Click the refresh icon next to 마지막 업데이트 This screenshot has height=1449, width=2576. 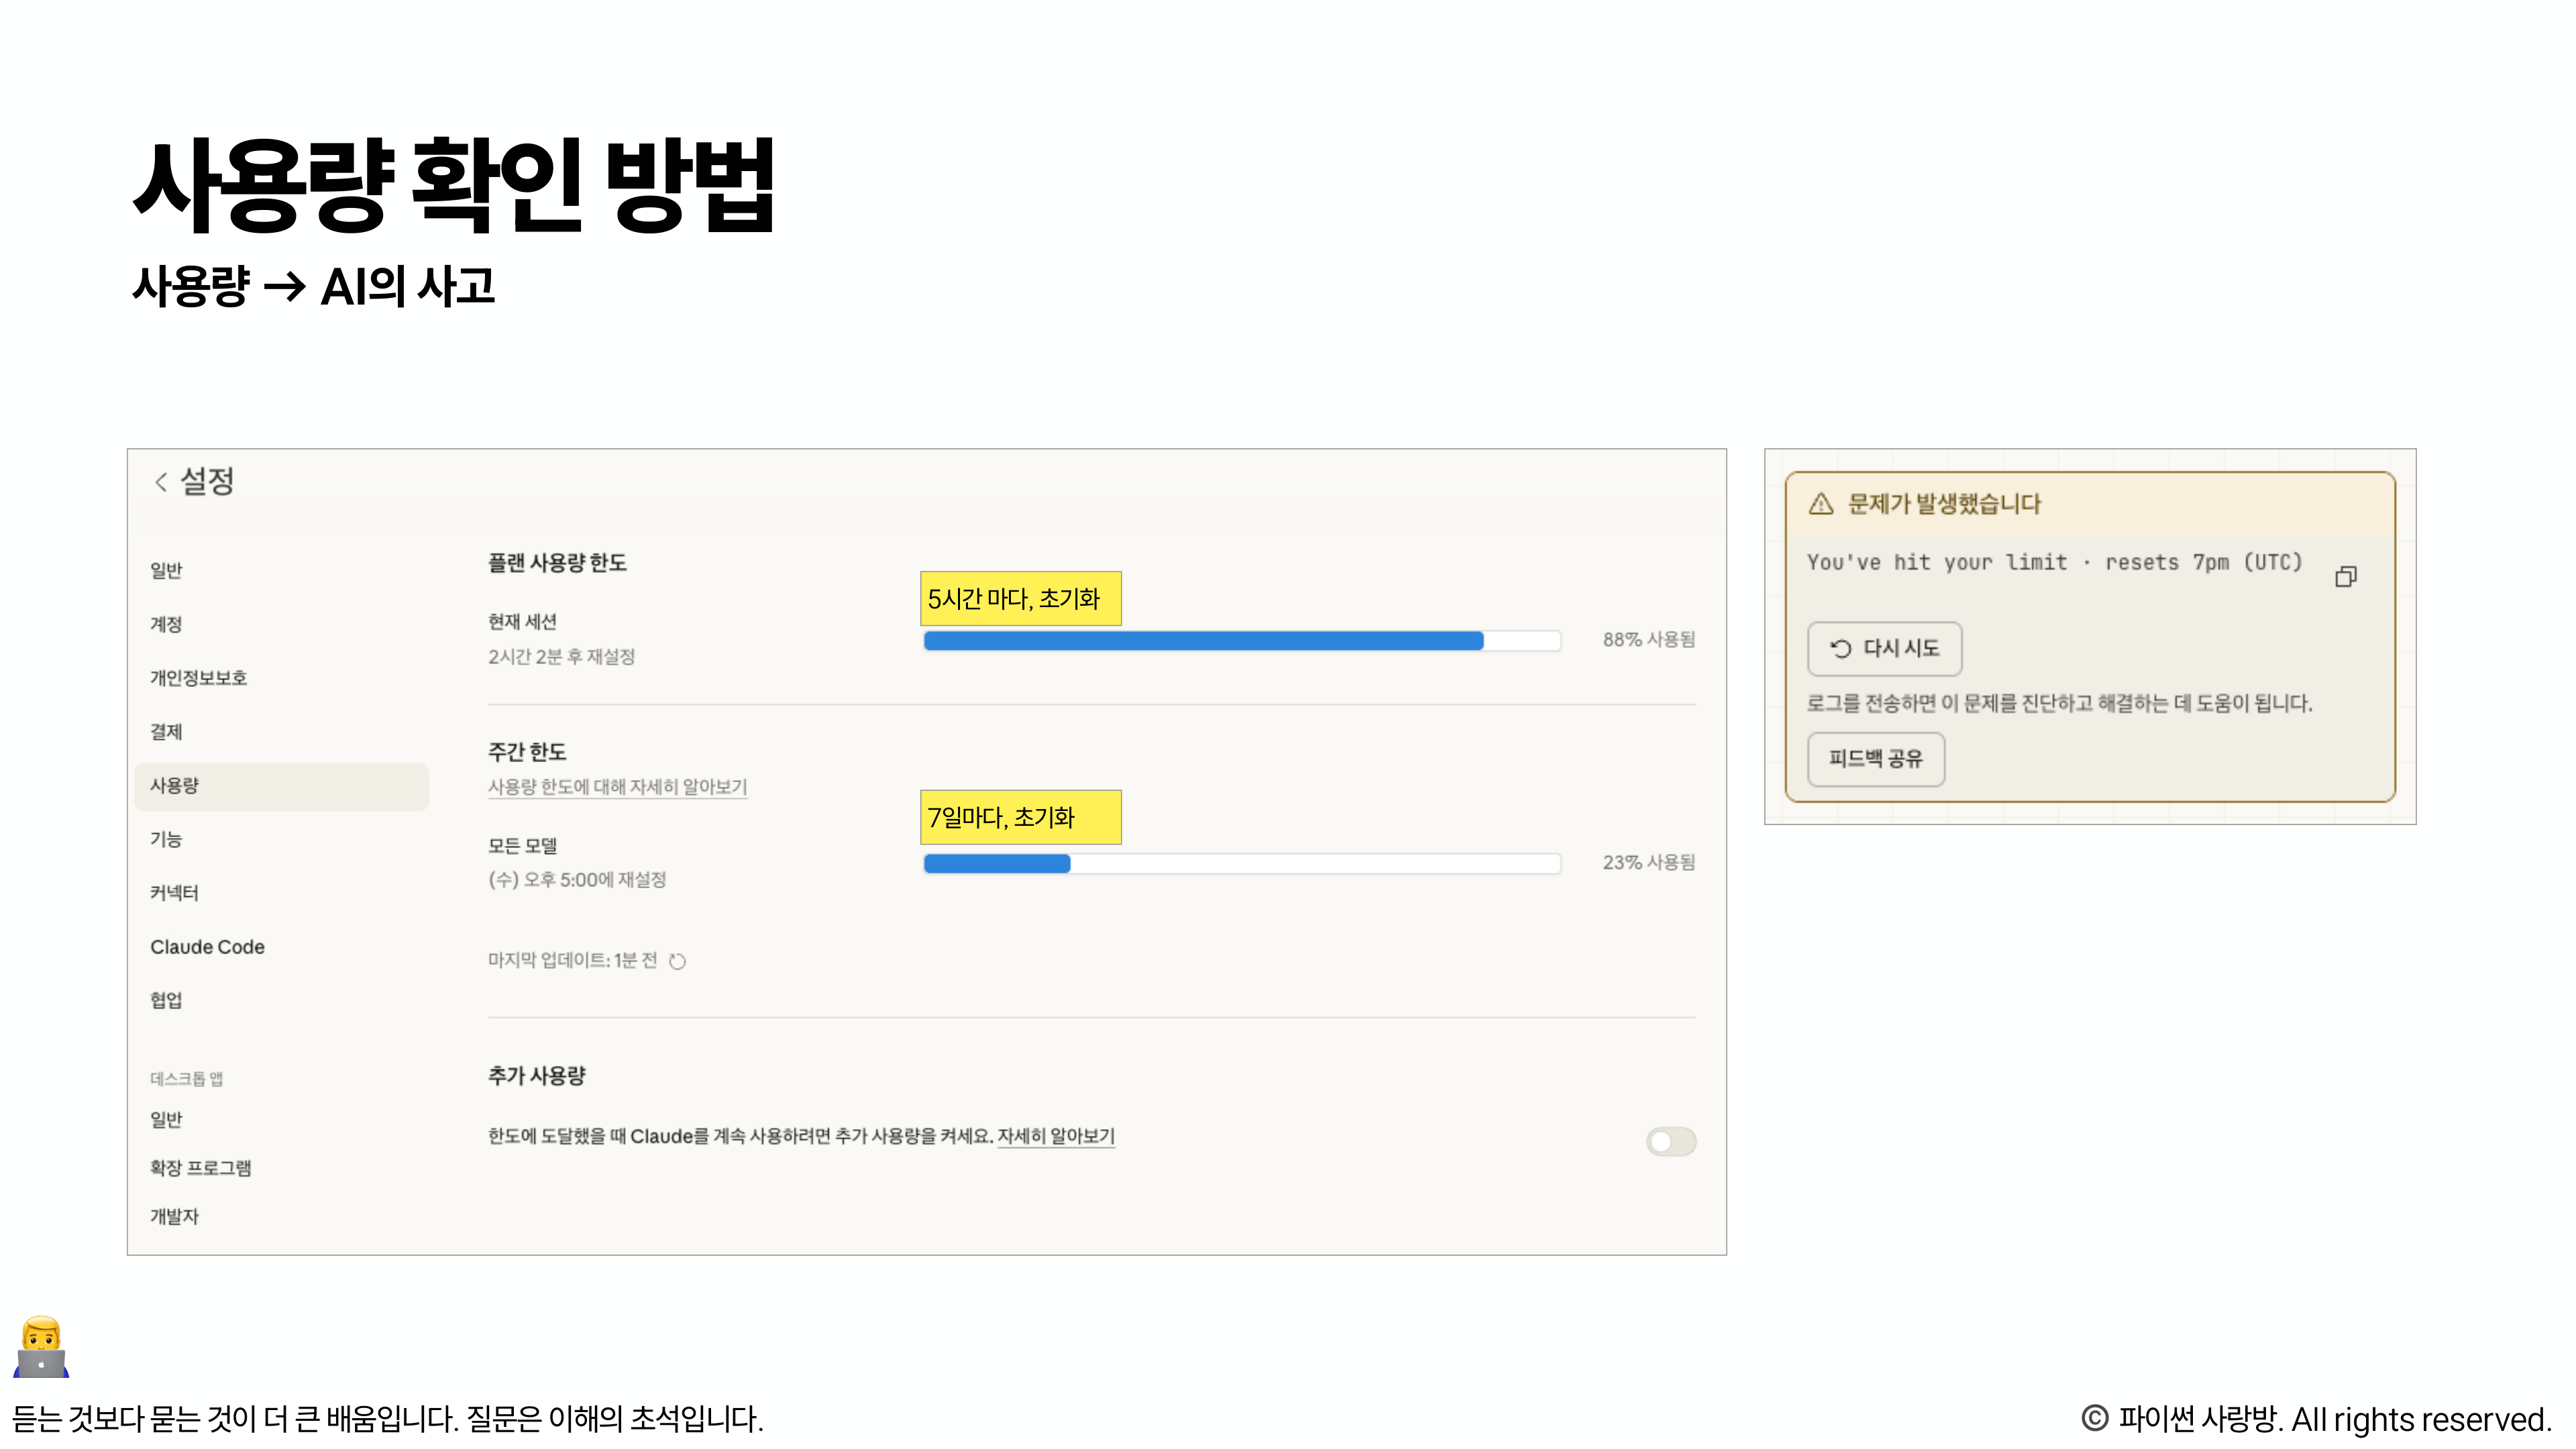pos(676,961)
